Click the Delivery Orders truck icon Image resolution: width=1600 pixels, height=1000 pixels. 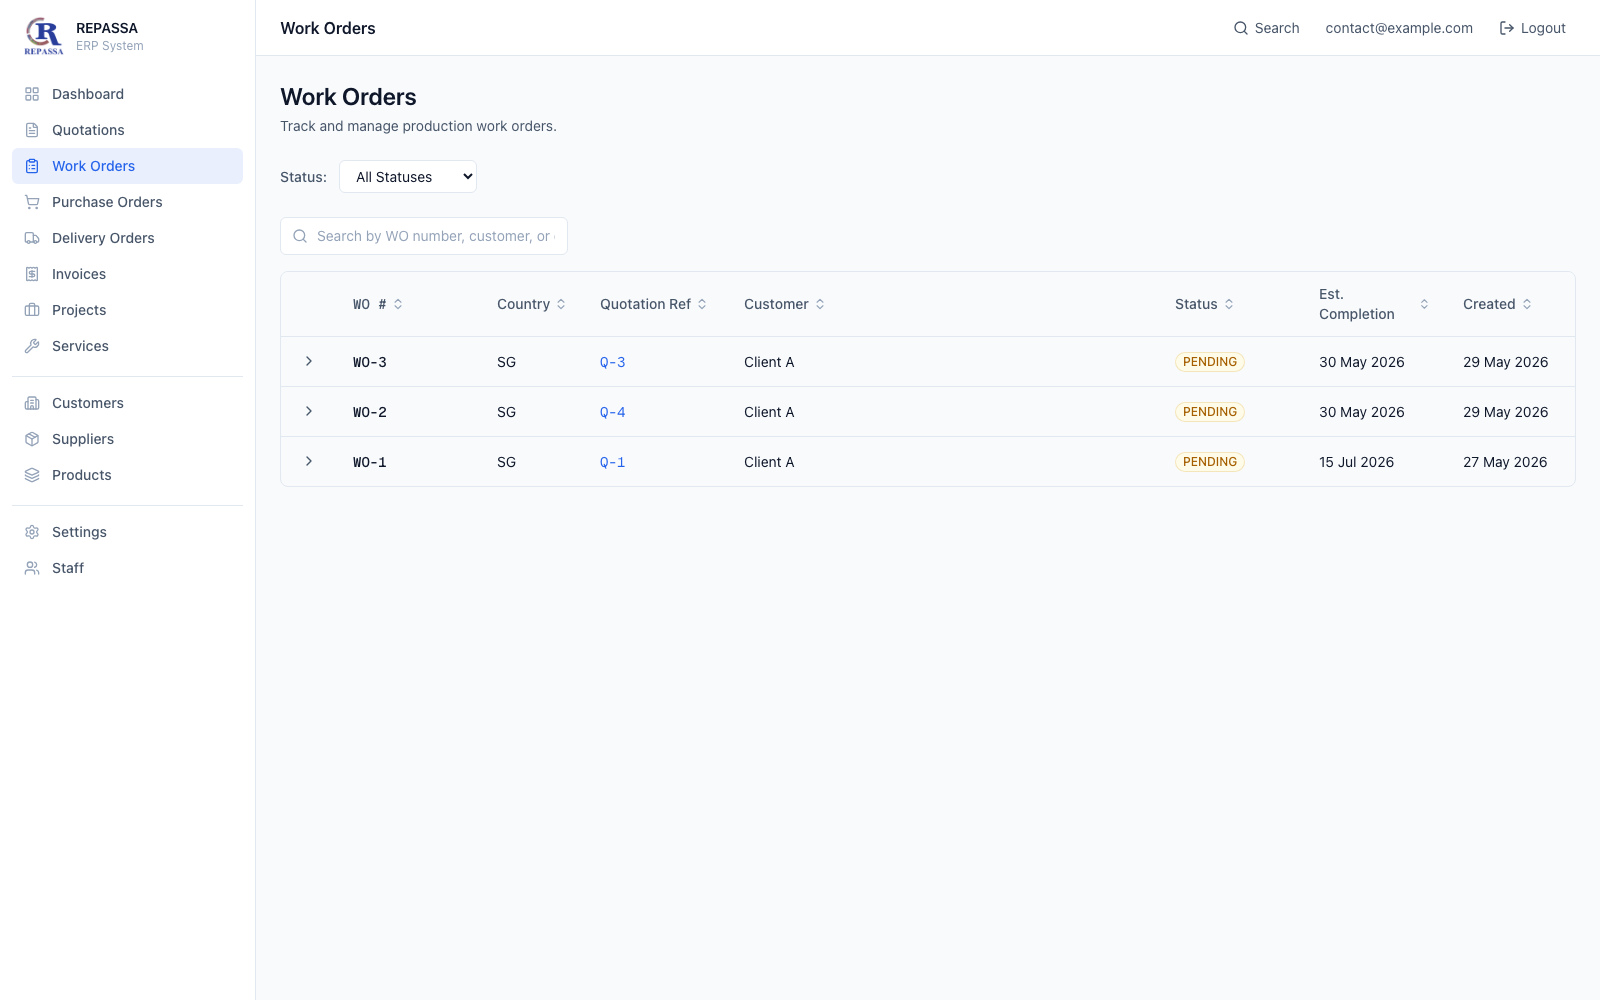point(32,238)
